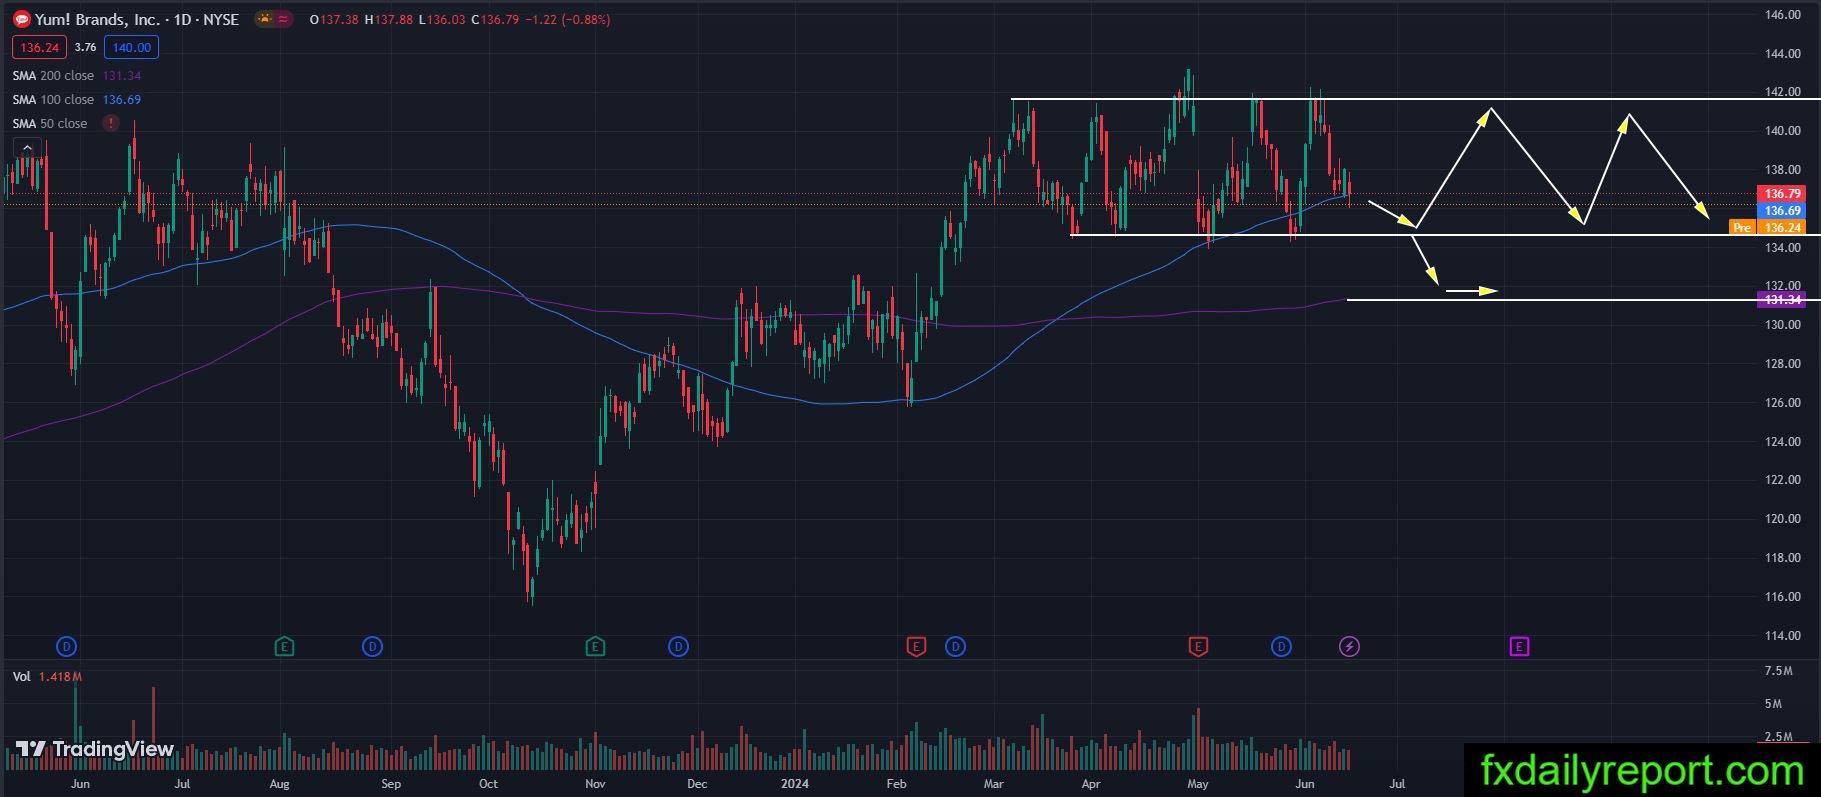Select the SMA 50 close legend
The height and width of the screenshot is (797, 1821).
click(x=50, y=124)
